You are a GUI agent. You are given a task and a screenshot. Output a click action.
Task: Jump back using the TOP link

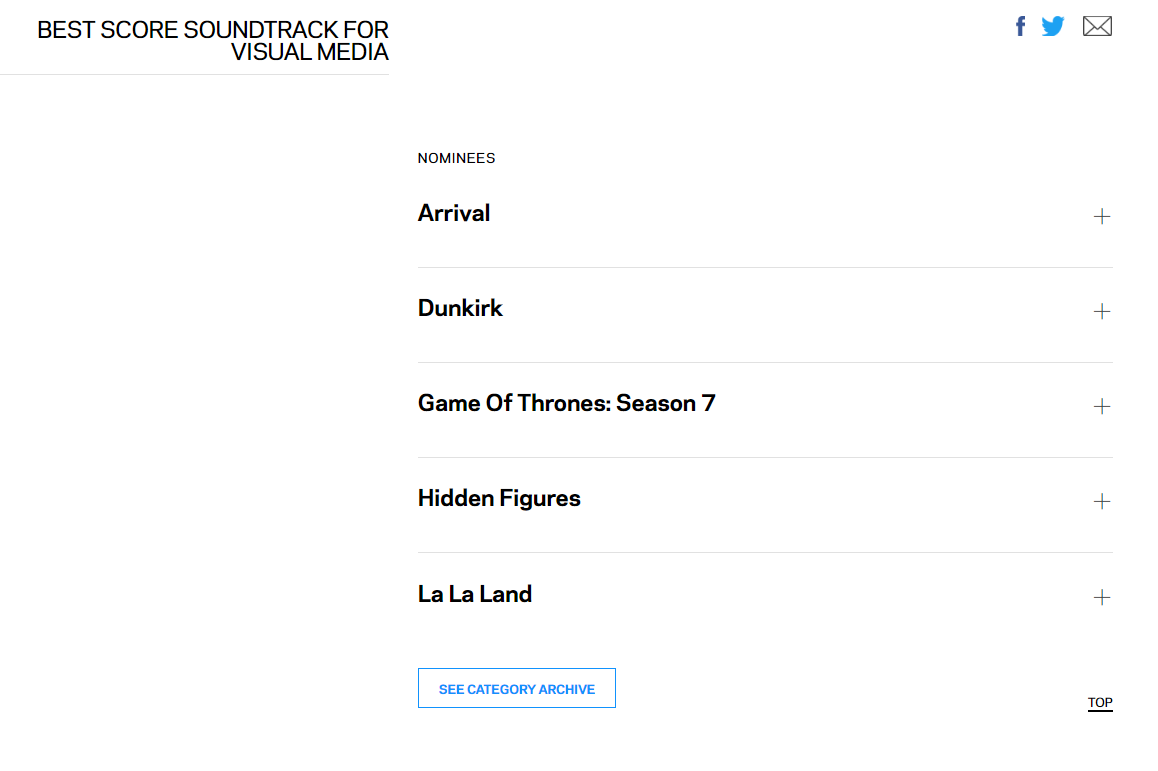tap(1100, 703)
